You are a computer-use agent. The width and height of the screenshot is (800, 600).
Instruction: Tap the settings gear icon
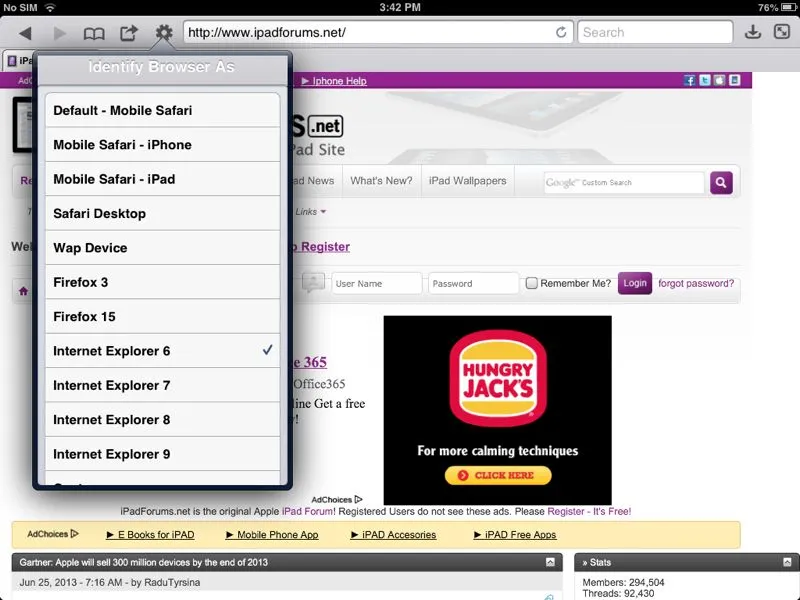(164, 33)
